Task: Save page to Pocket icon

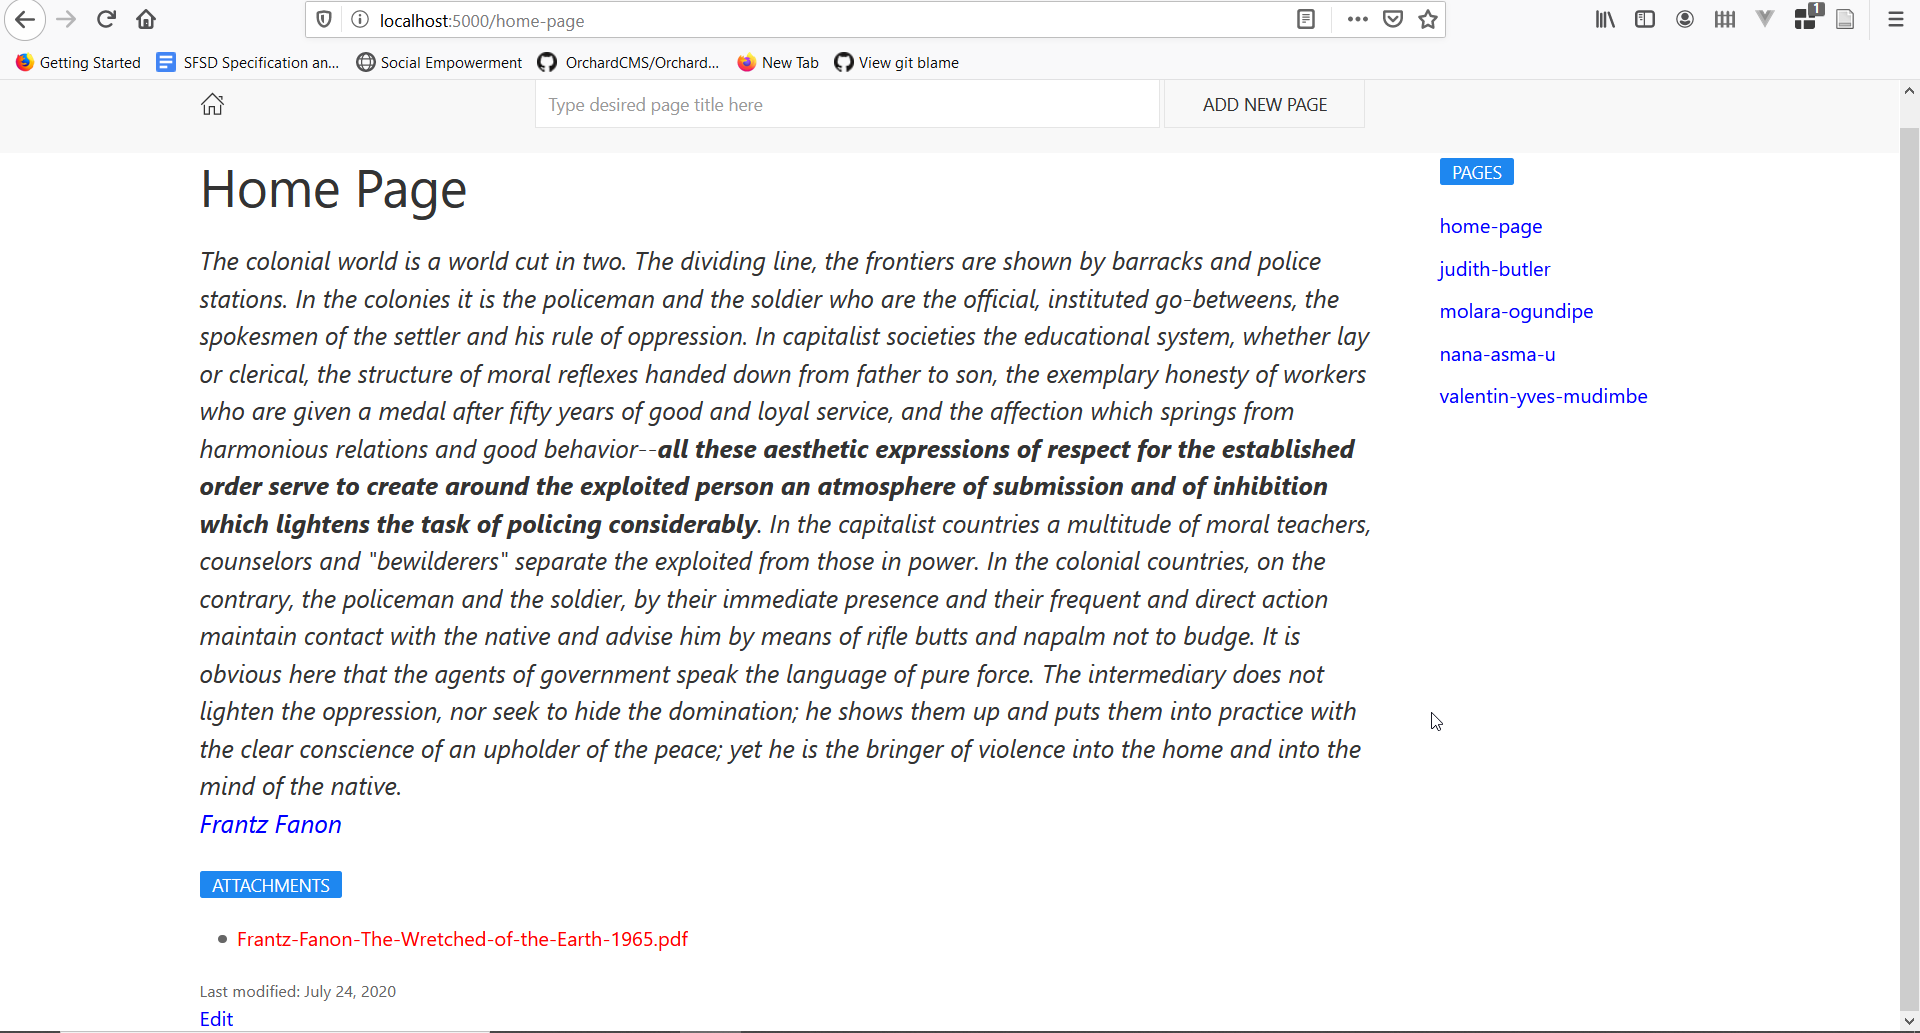Action: 1393,19
